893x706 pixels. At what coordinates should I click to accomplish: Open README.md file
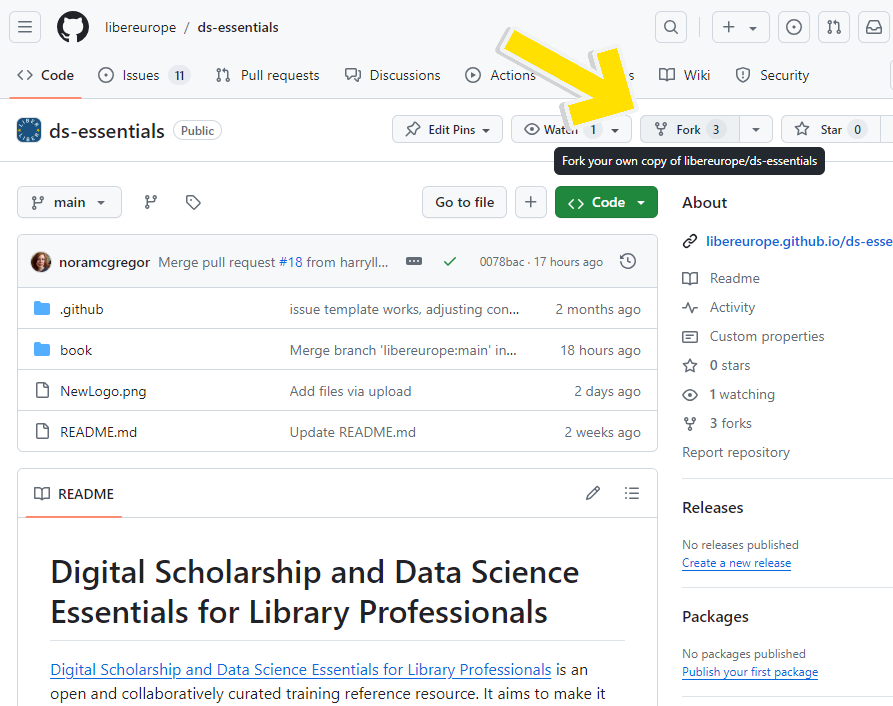click(x=99, y=432)
